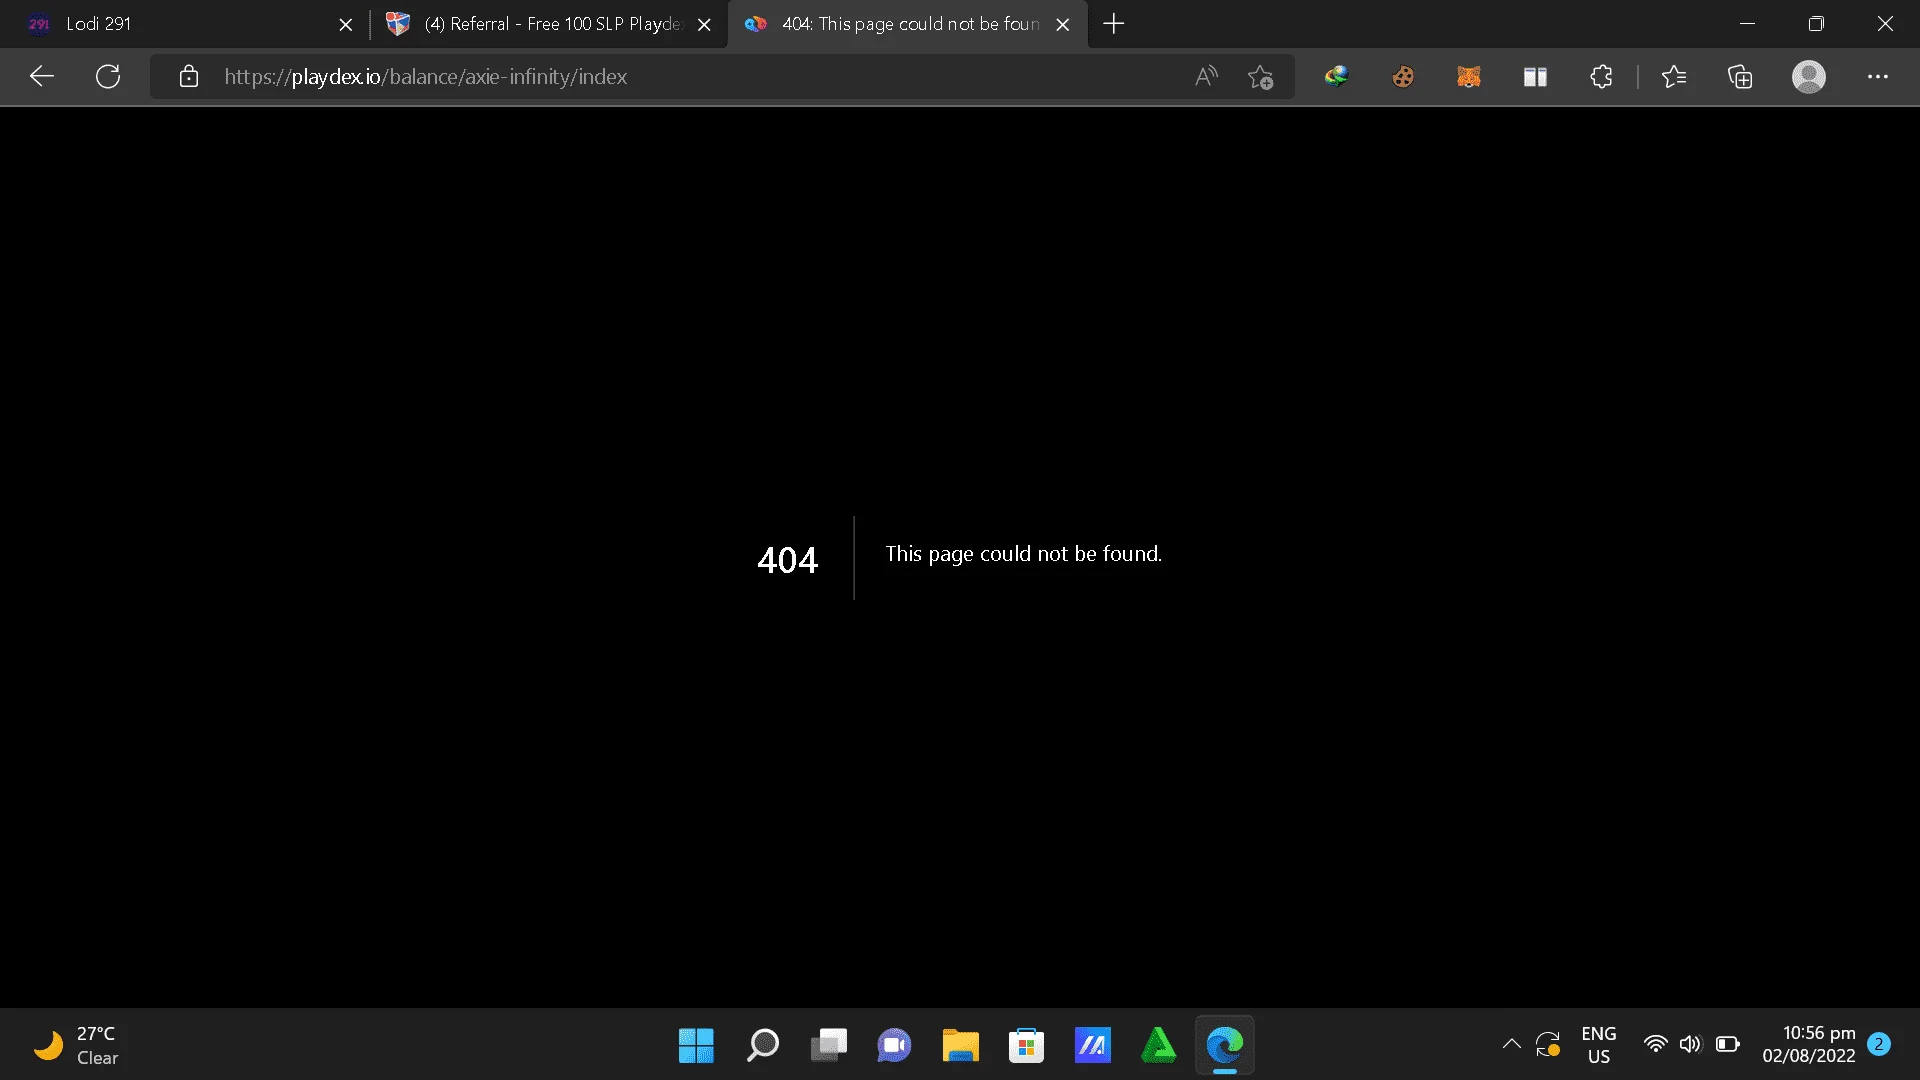Screen dimensions: 1920x1080
Task: Restore down the browser window
Action: click(x=1816, y=24)
